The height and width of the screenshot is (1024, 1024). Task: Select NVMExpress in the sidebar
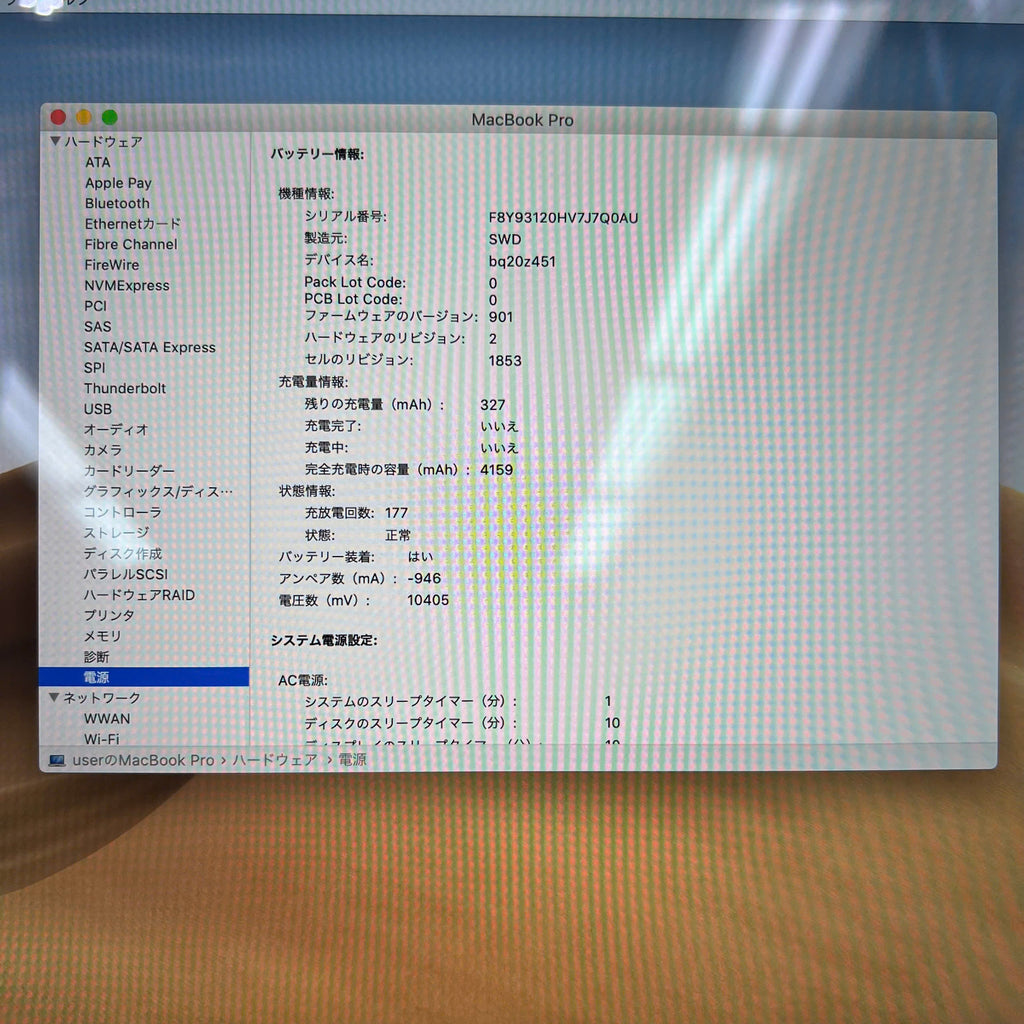point(127,285)
